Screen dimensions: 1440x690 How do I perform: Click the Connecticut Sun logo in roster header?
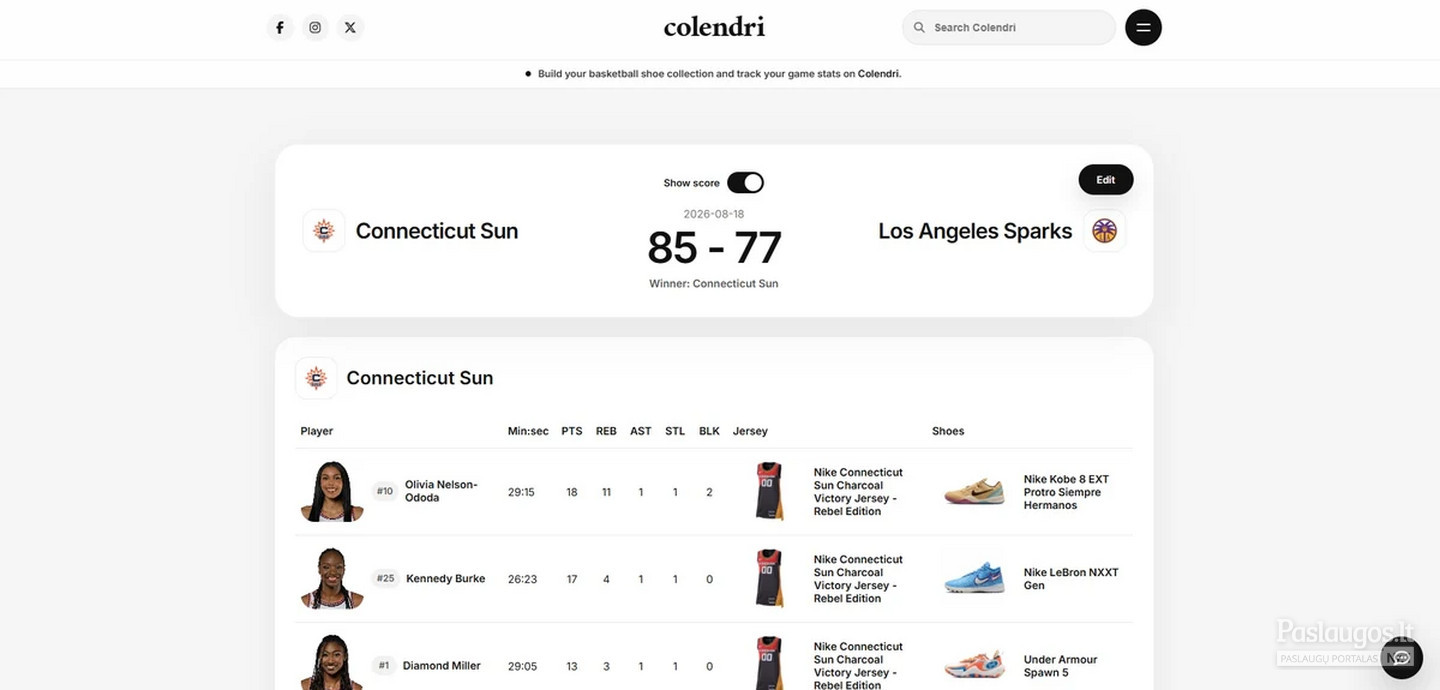click(316, 378)
